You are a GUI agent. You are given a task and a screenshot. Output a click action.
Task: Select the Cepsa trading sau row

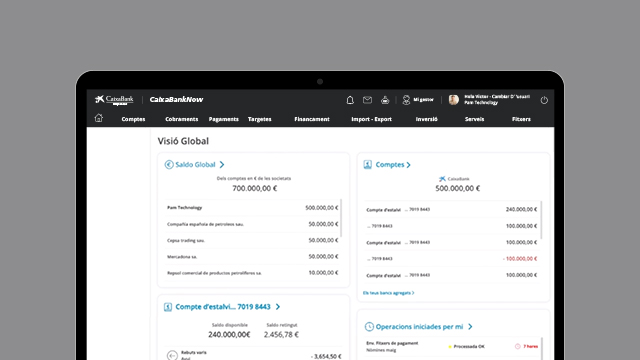(252, 240)
